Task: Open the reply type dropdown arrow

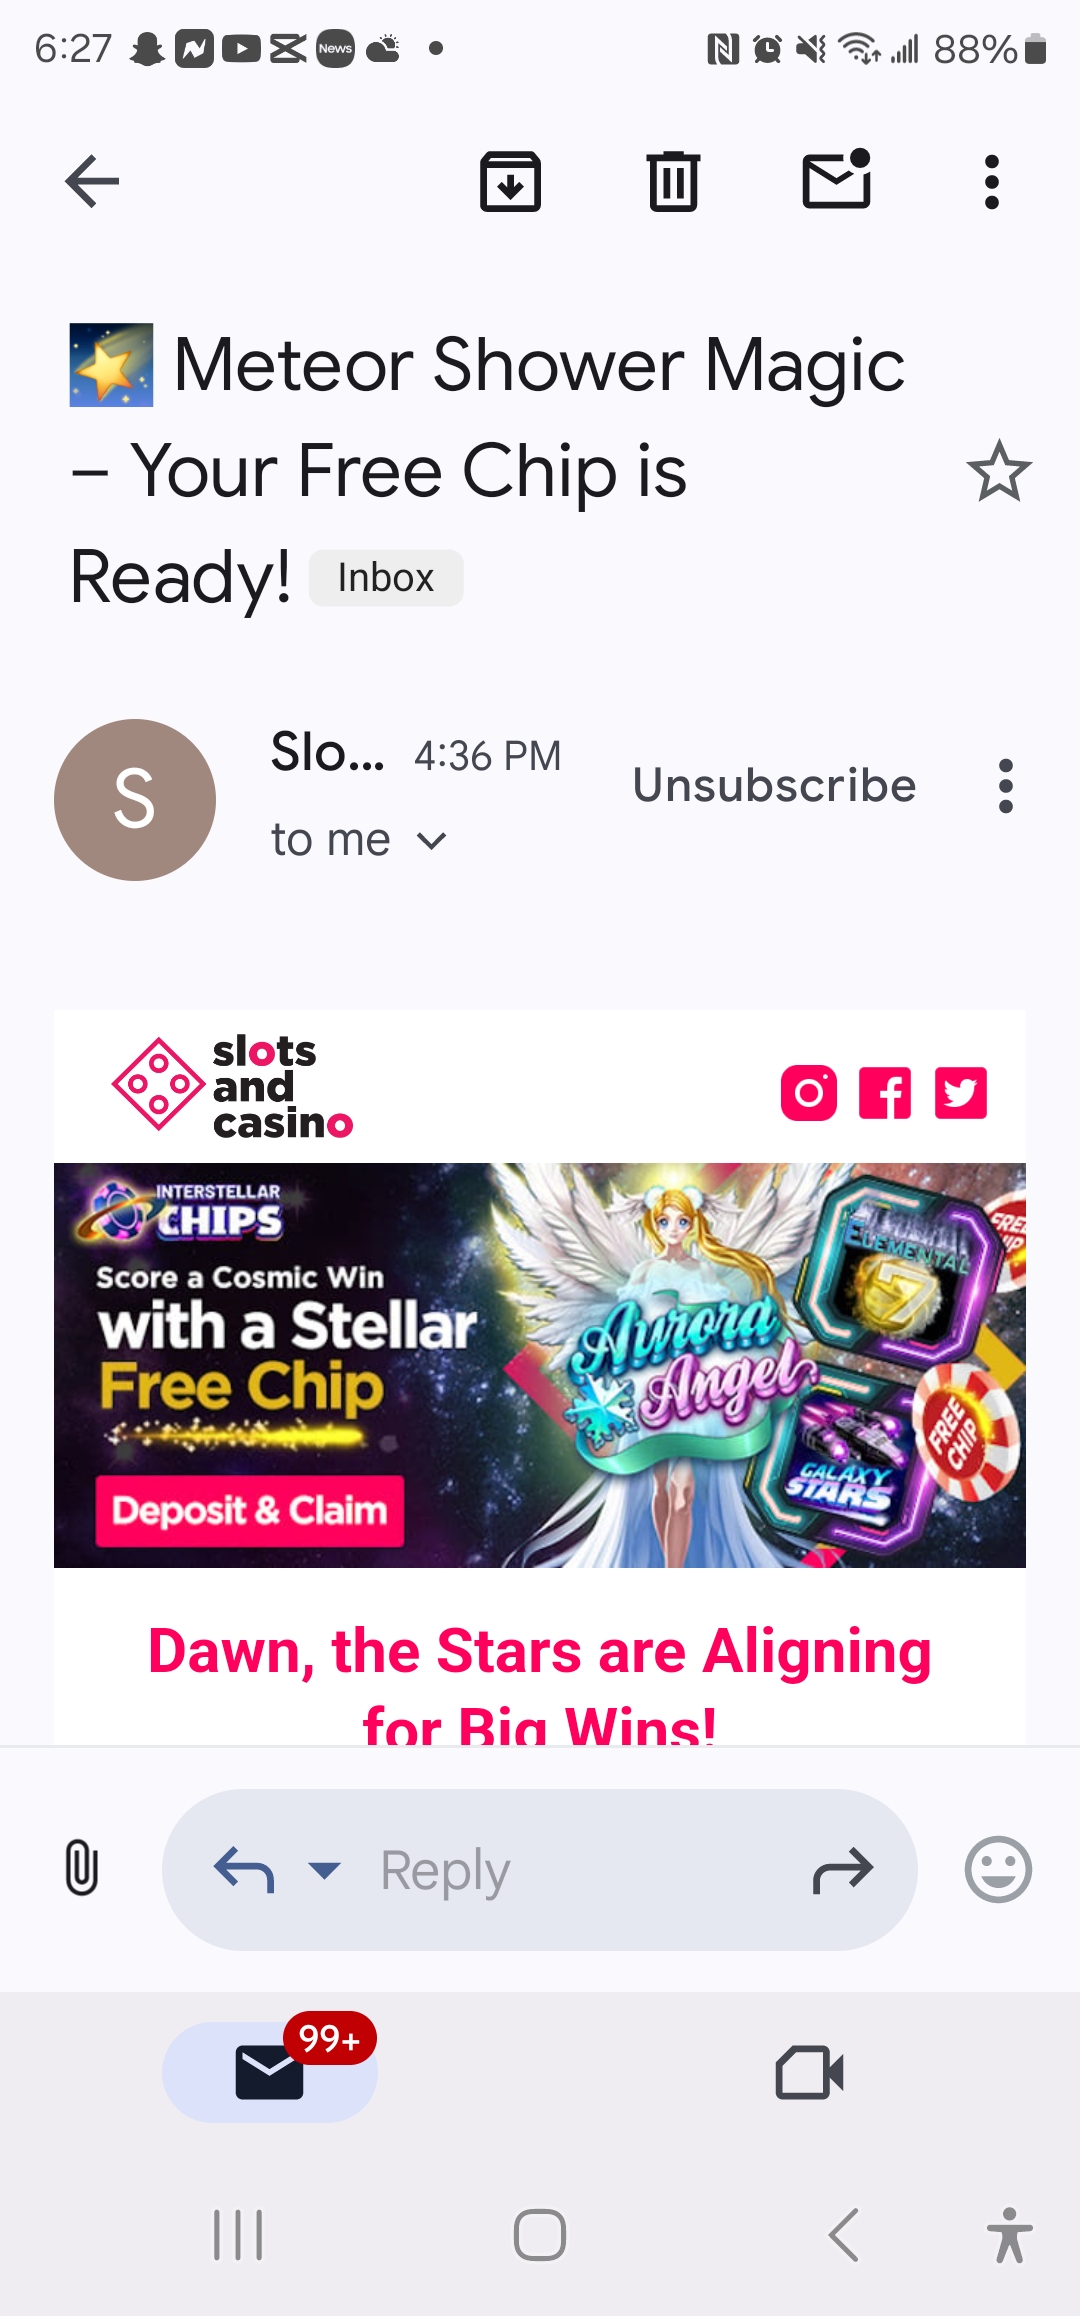Action: pyautogui.click(x=324, y=1869)
